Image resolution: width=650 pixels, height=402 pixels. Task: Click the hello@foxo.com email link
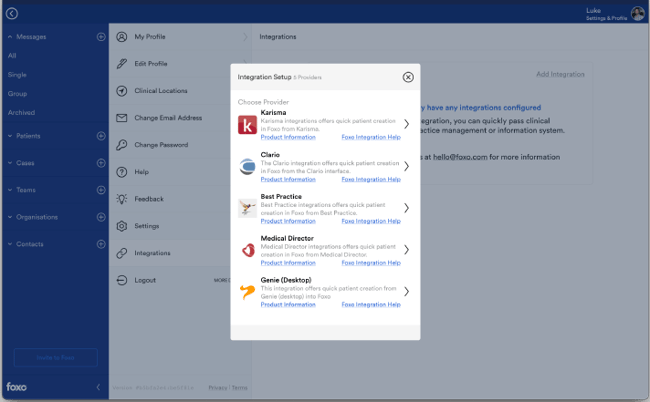click(x=460, y=157)
